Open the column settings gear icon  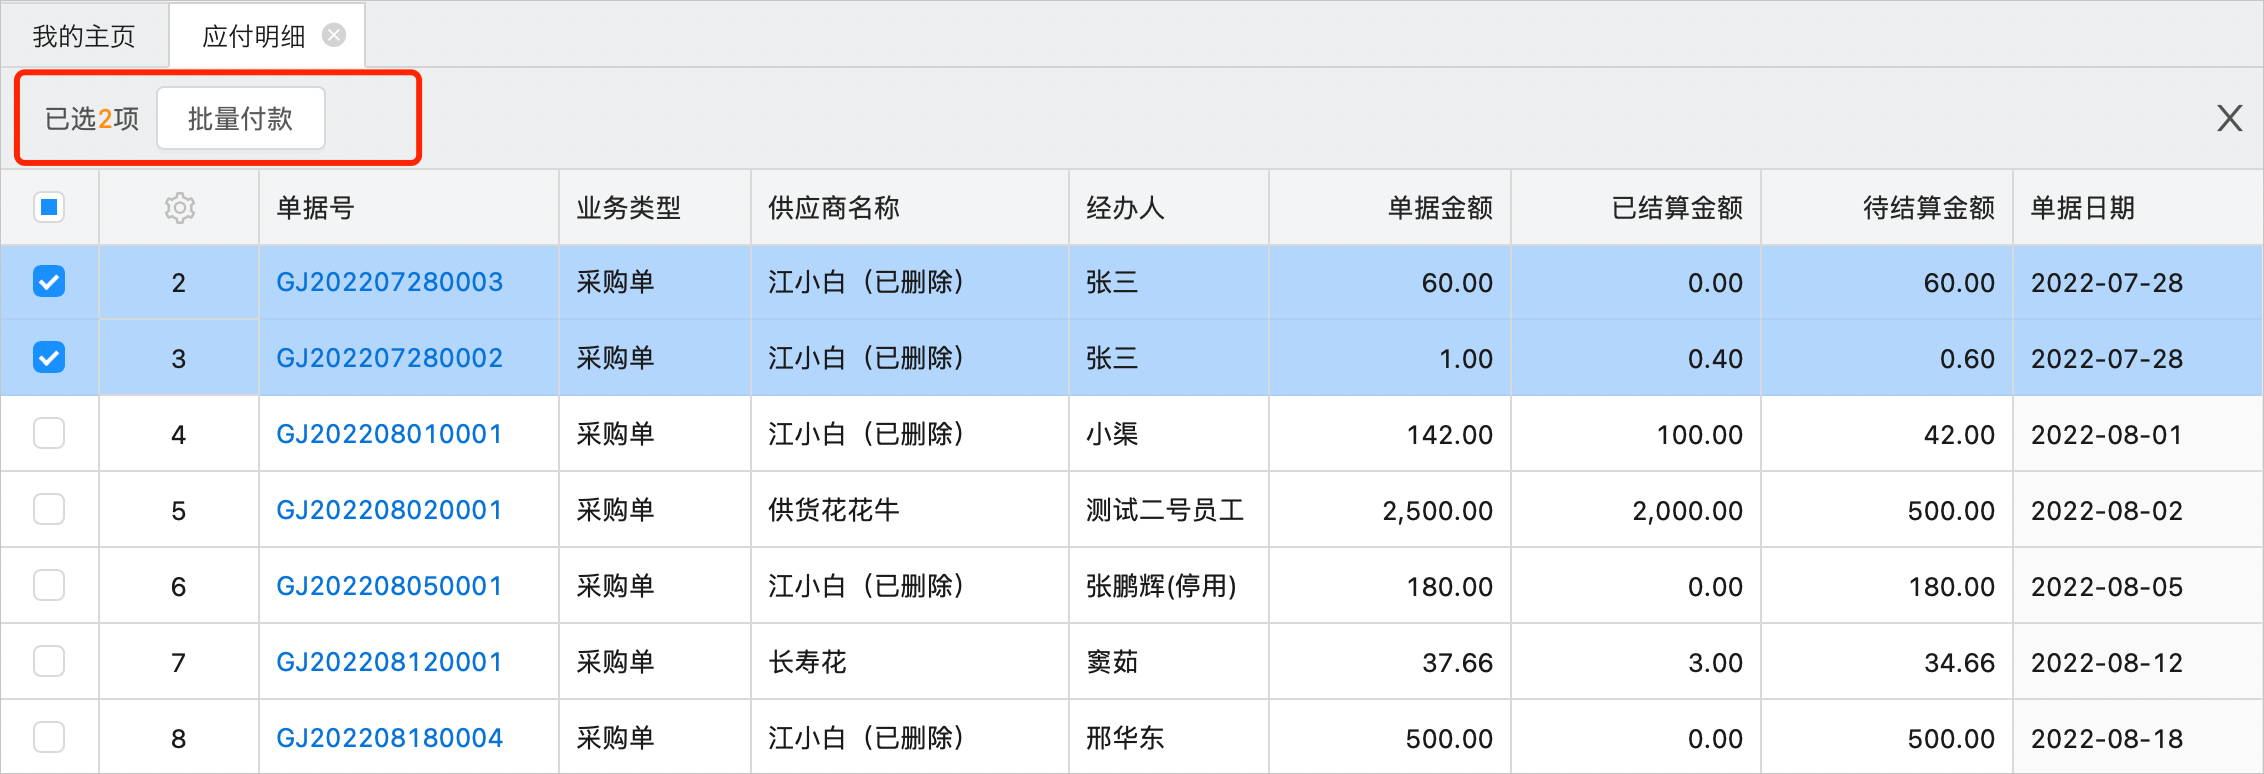click(x=180, y=208)
